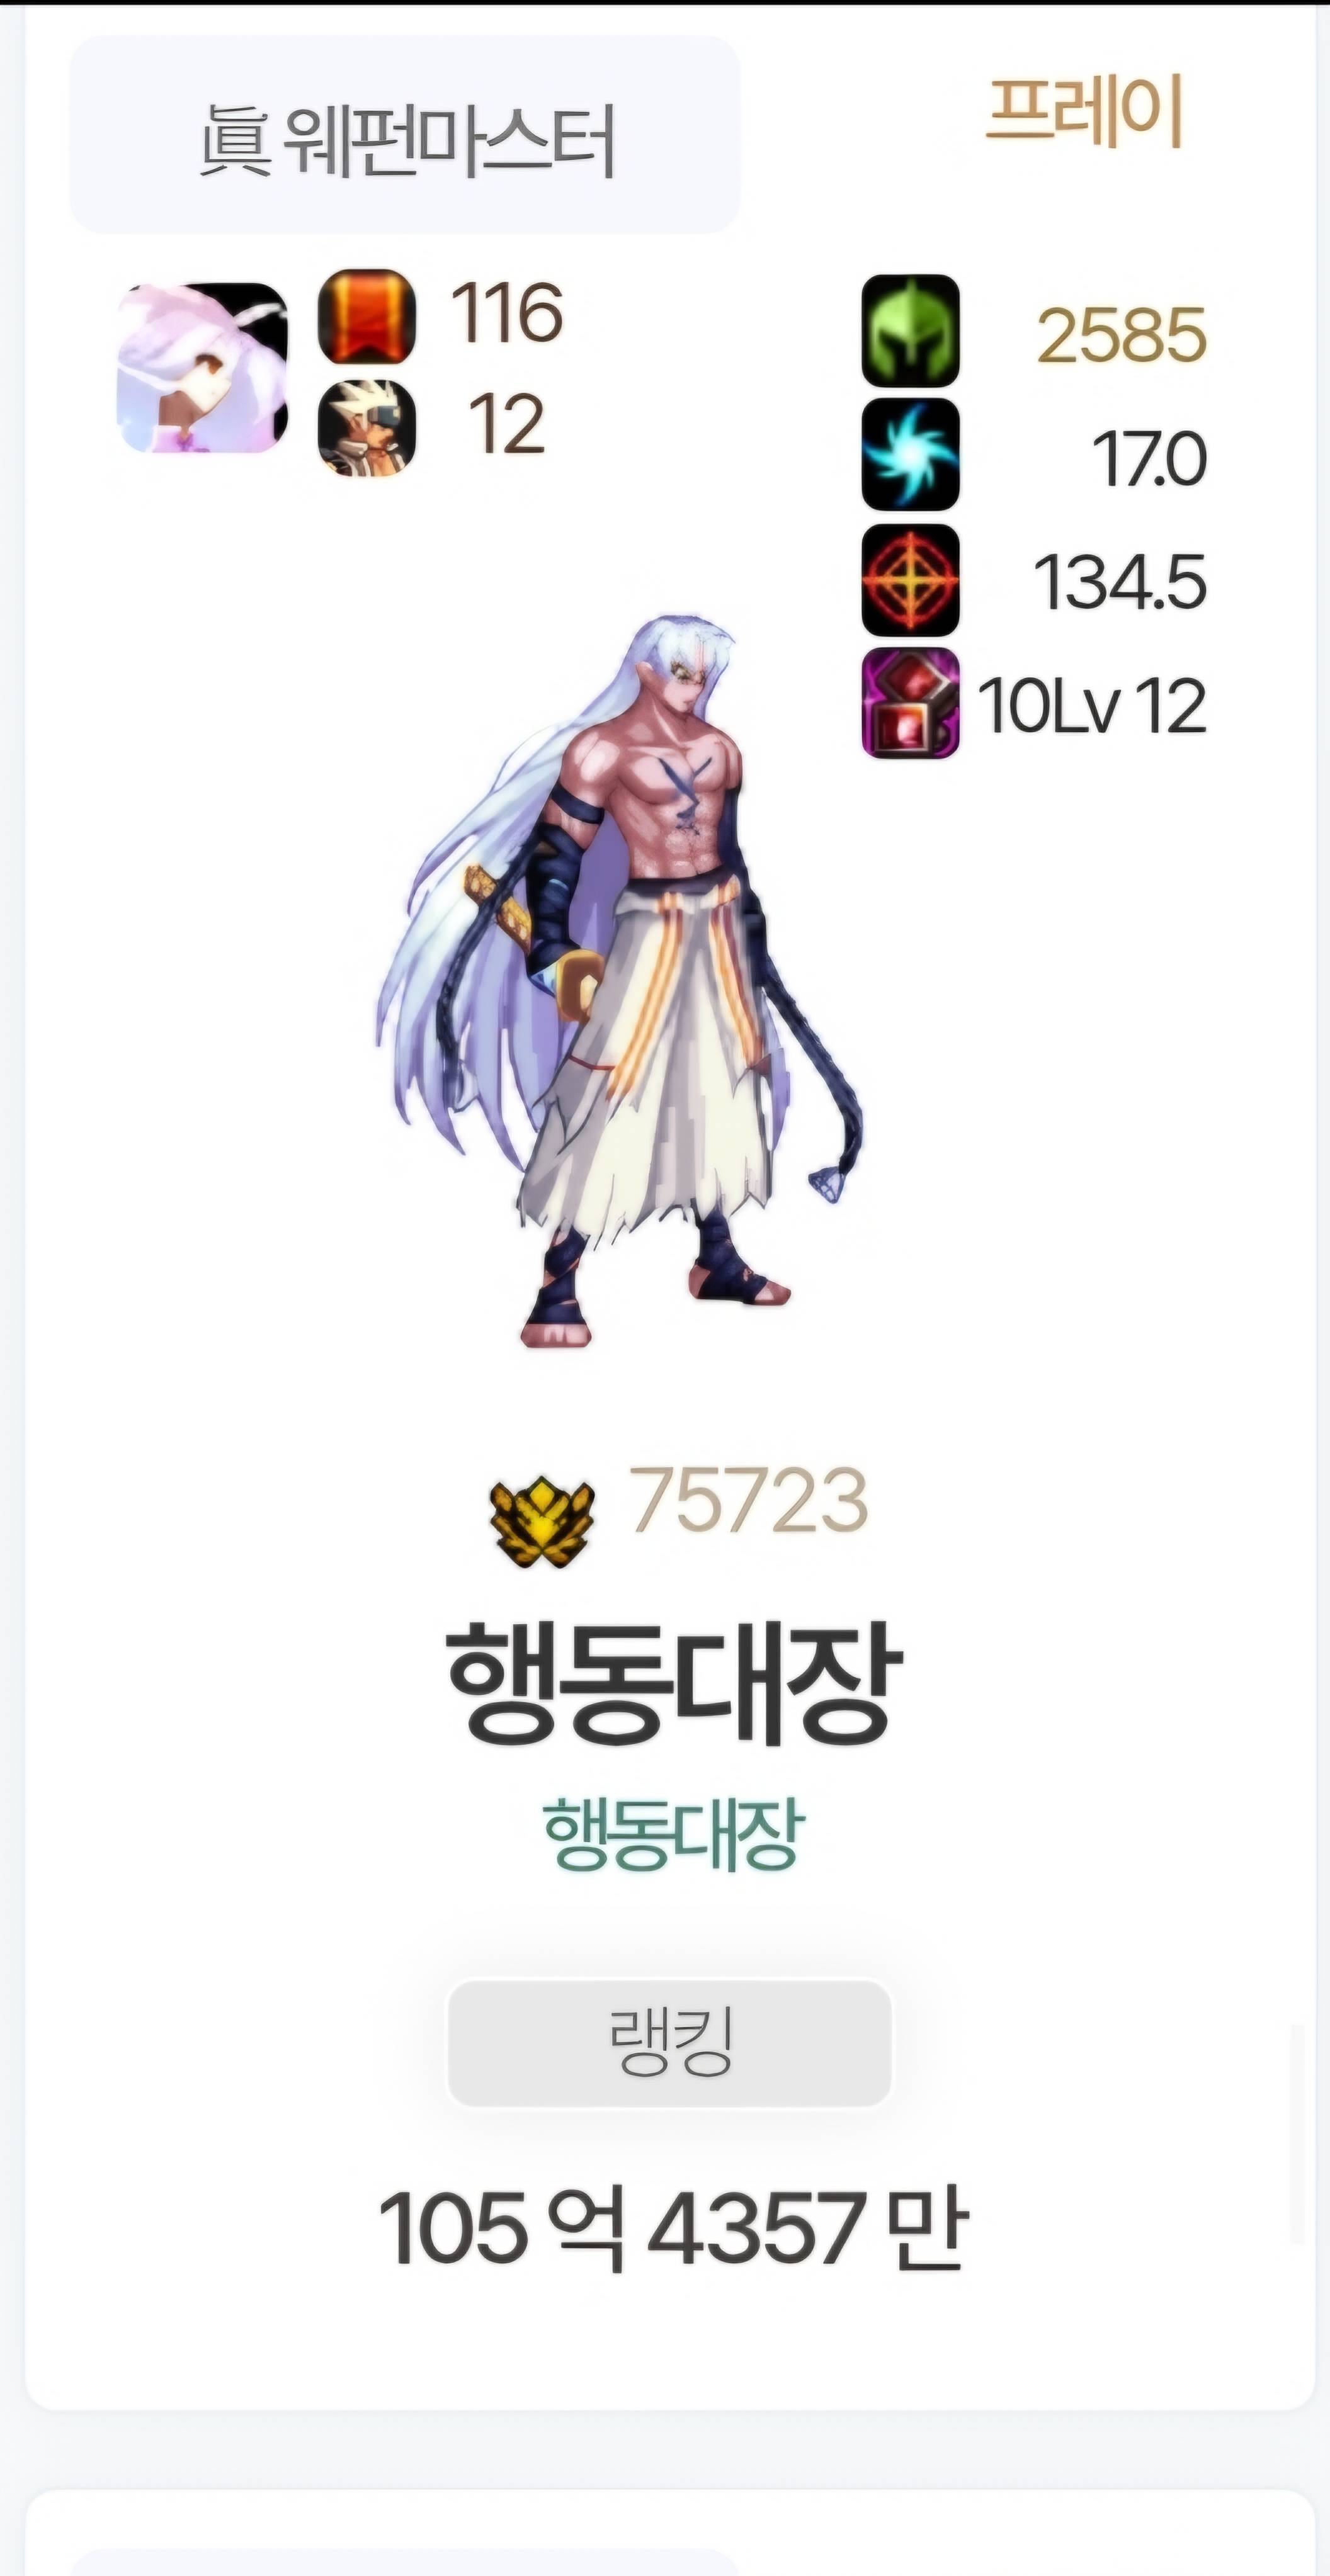The image size is (1330, 2576).
Task: Click the green helmet fame icon
Action: click(910, 331)
